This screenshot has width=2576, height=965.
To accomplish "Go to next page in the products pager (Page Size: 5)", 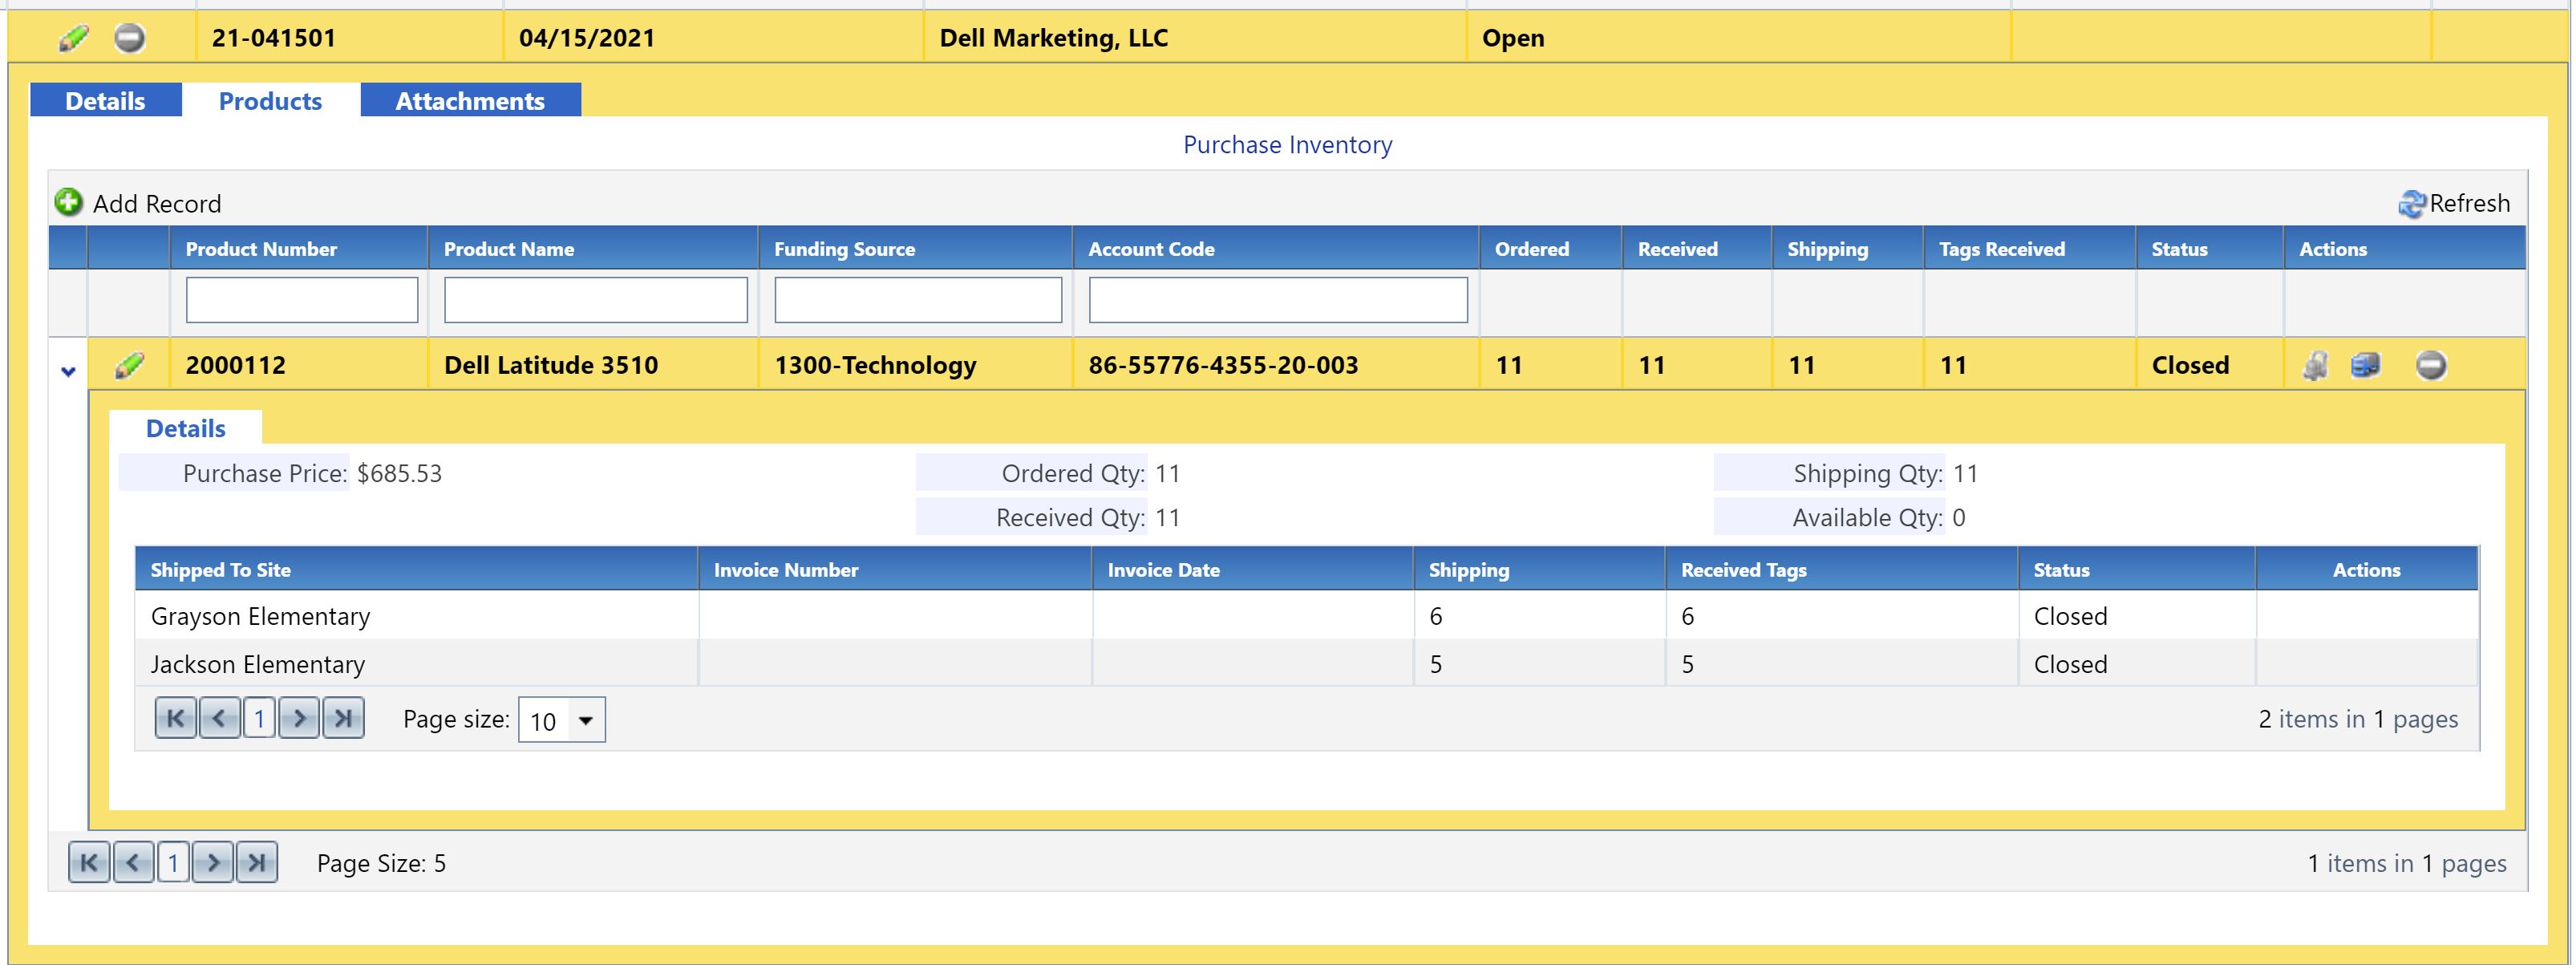I will 213,862.
